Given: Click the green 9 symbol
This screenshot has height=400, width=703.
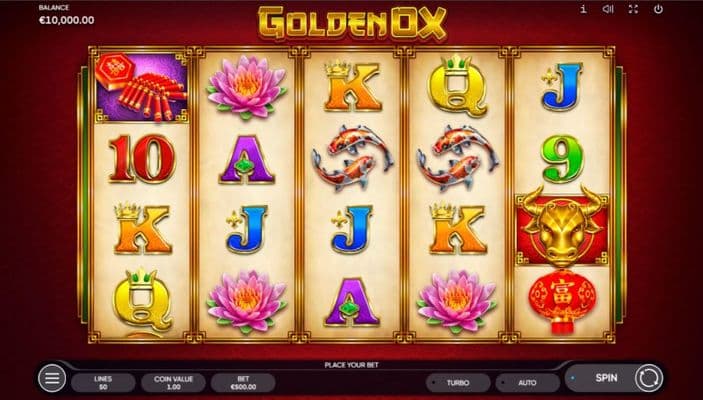Looking at the screenshot, I should 562,158.
